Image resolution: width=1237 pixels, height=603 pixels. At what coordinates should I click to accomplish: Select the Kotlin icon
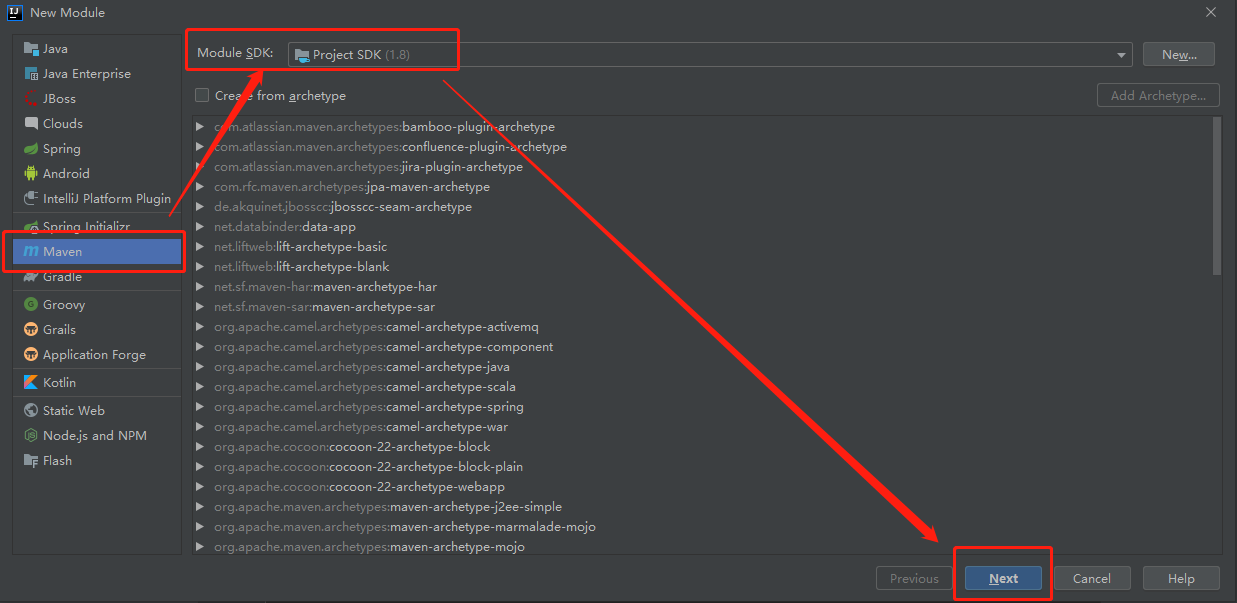pyautogui.click(x=31, y=382)
